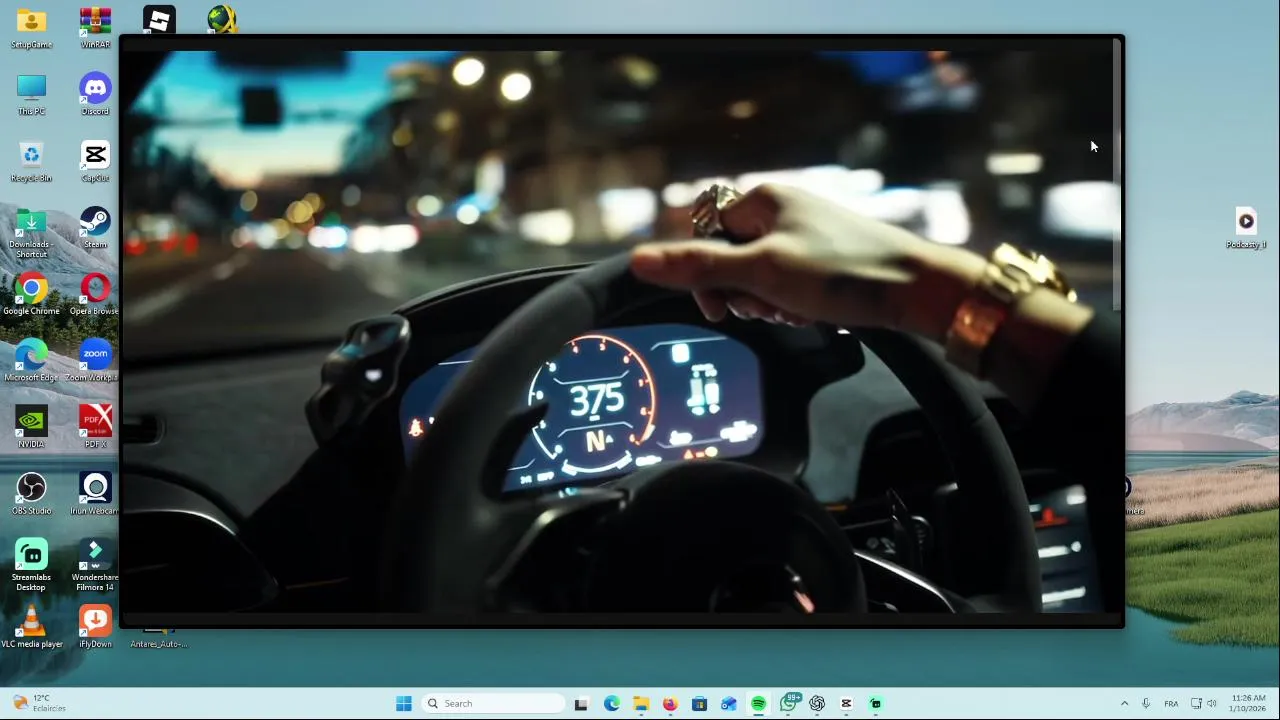
Task: Select the This PC desktop icon
Action: click(31, 94)
